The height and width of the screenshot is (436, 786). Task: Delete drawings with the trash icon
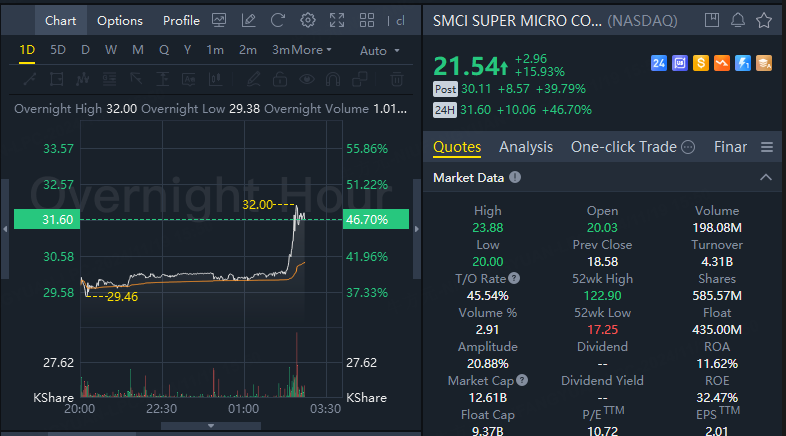point(397,79)
